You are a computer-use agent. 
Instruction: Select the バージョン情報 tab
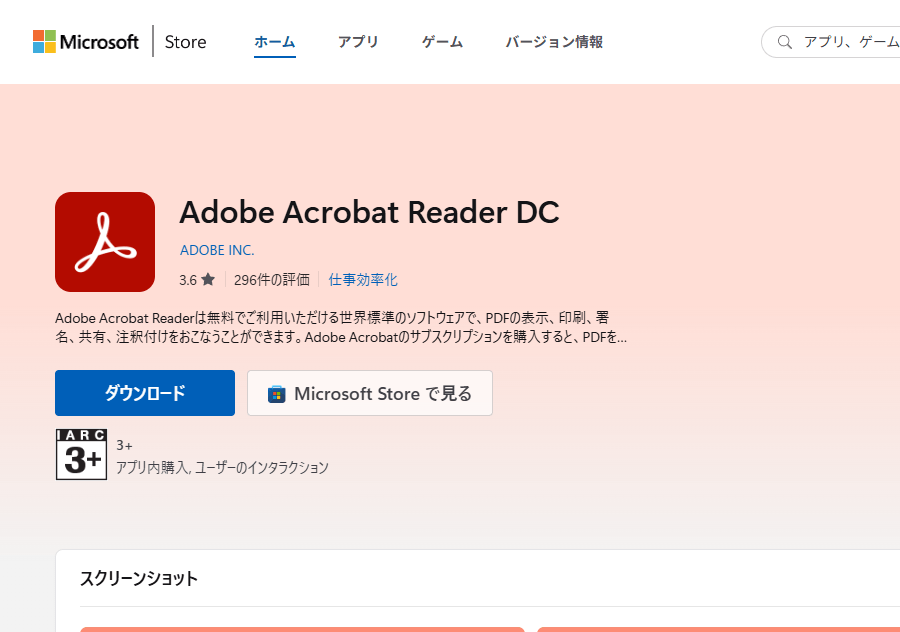(554, 42)
